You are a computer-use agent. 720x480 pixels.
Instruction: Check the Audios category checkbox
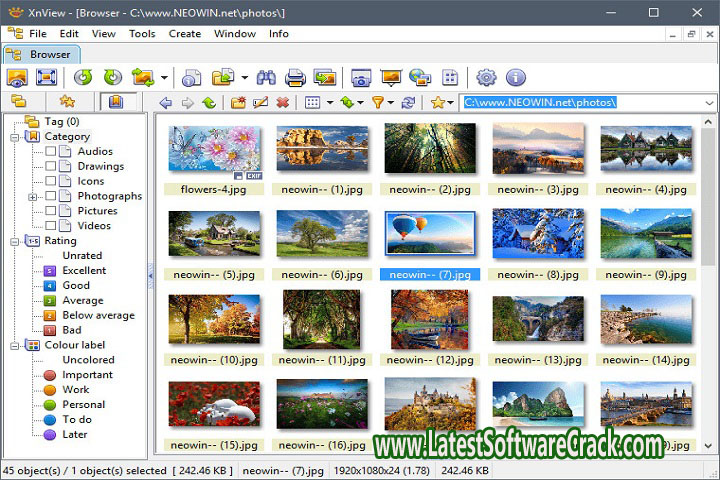pyautogui.click(x=50, y=152)
